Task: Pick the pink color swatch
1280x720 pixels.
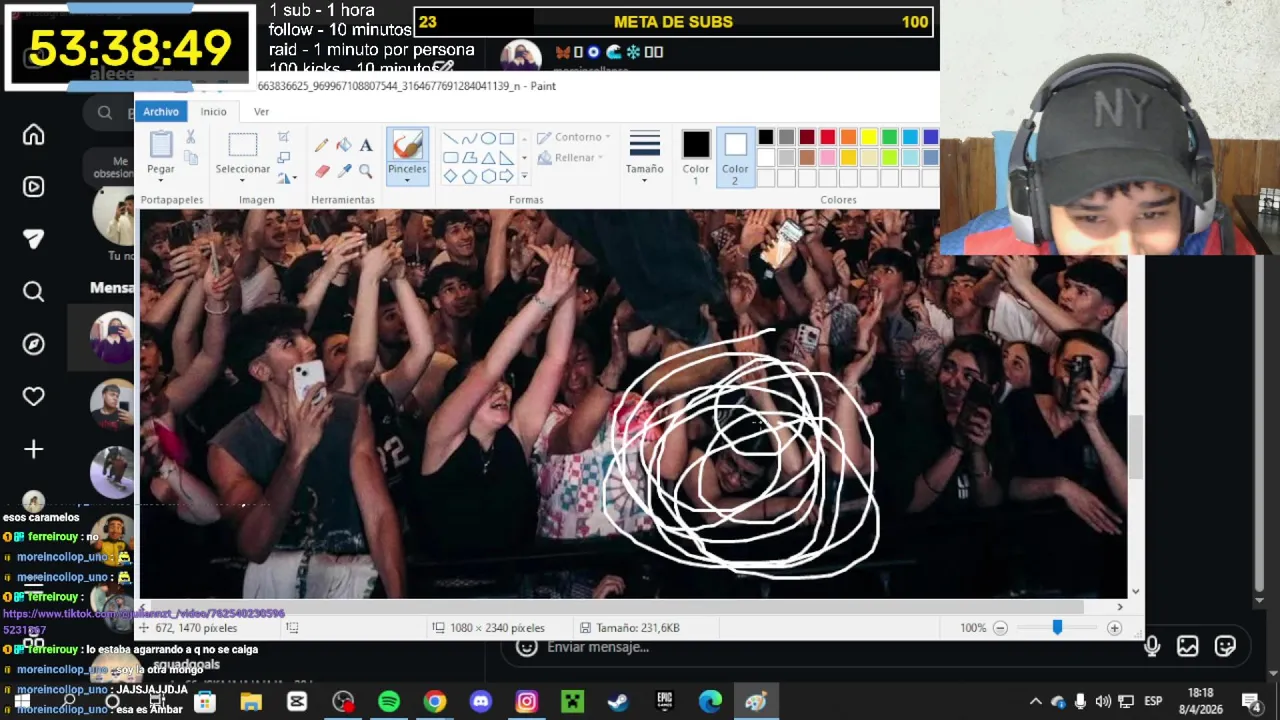Action: pyautogui.click(x=828, y=157)
